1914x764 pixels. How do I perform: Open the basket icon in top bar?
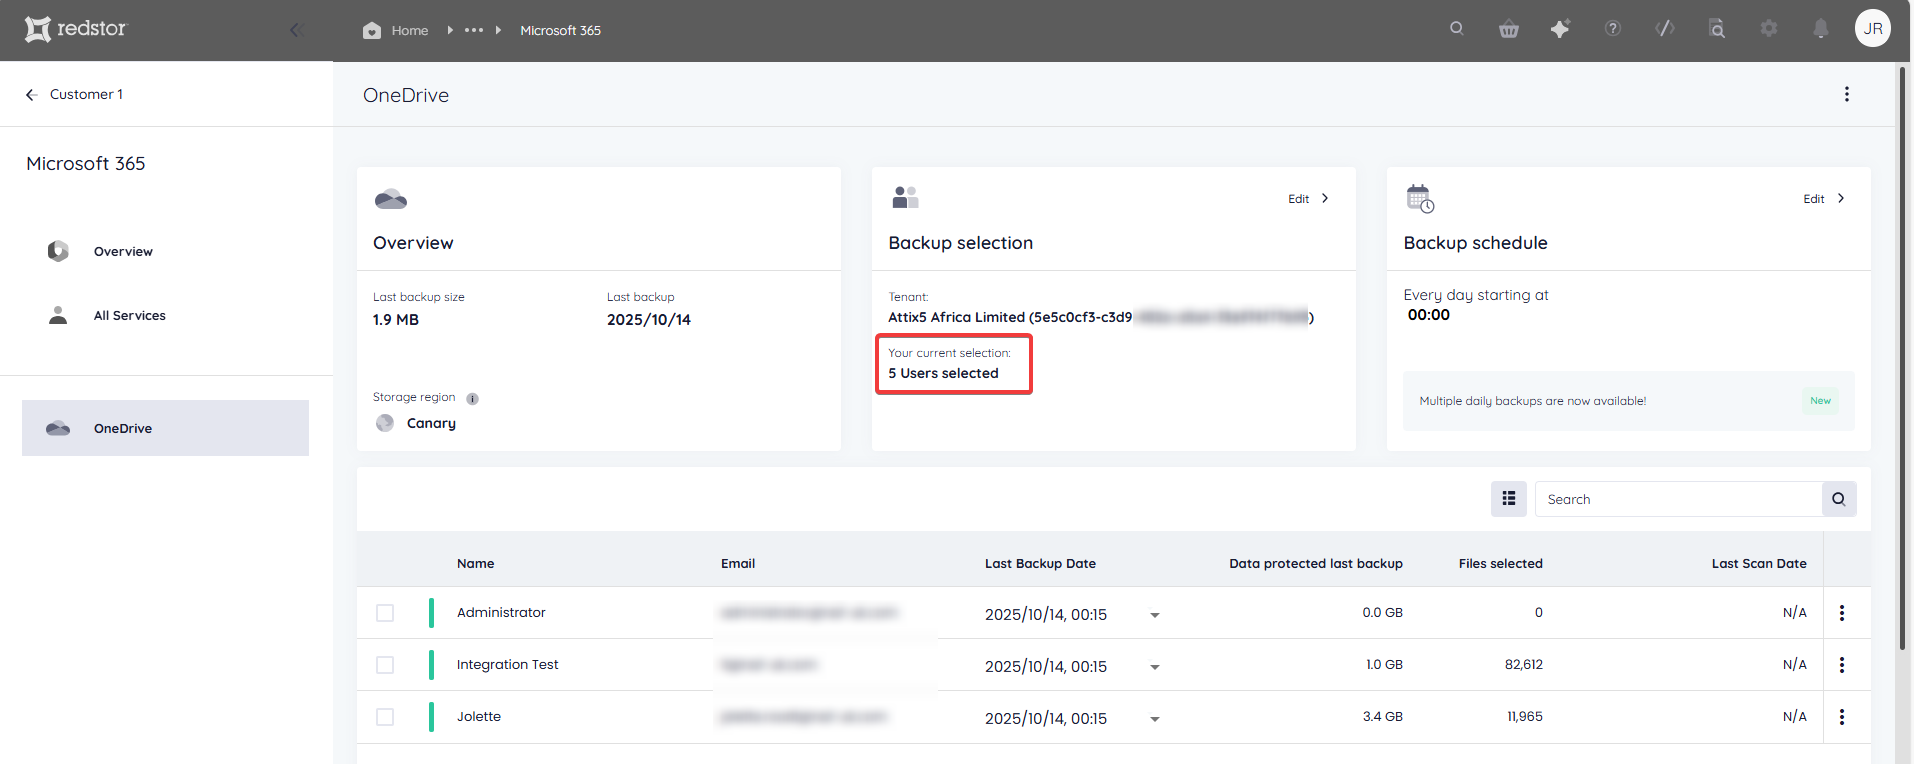coord(1509,29)
